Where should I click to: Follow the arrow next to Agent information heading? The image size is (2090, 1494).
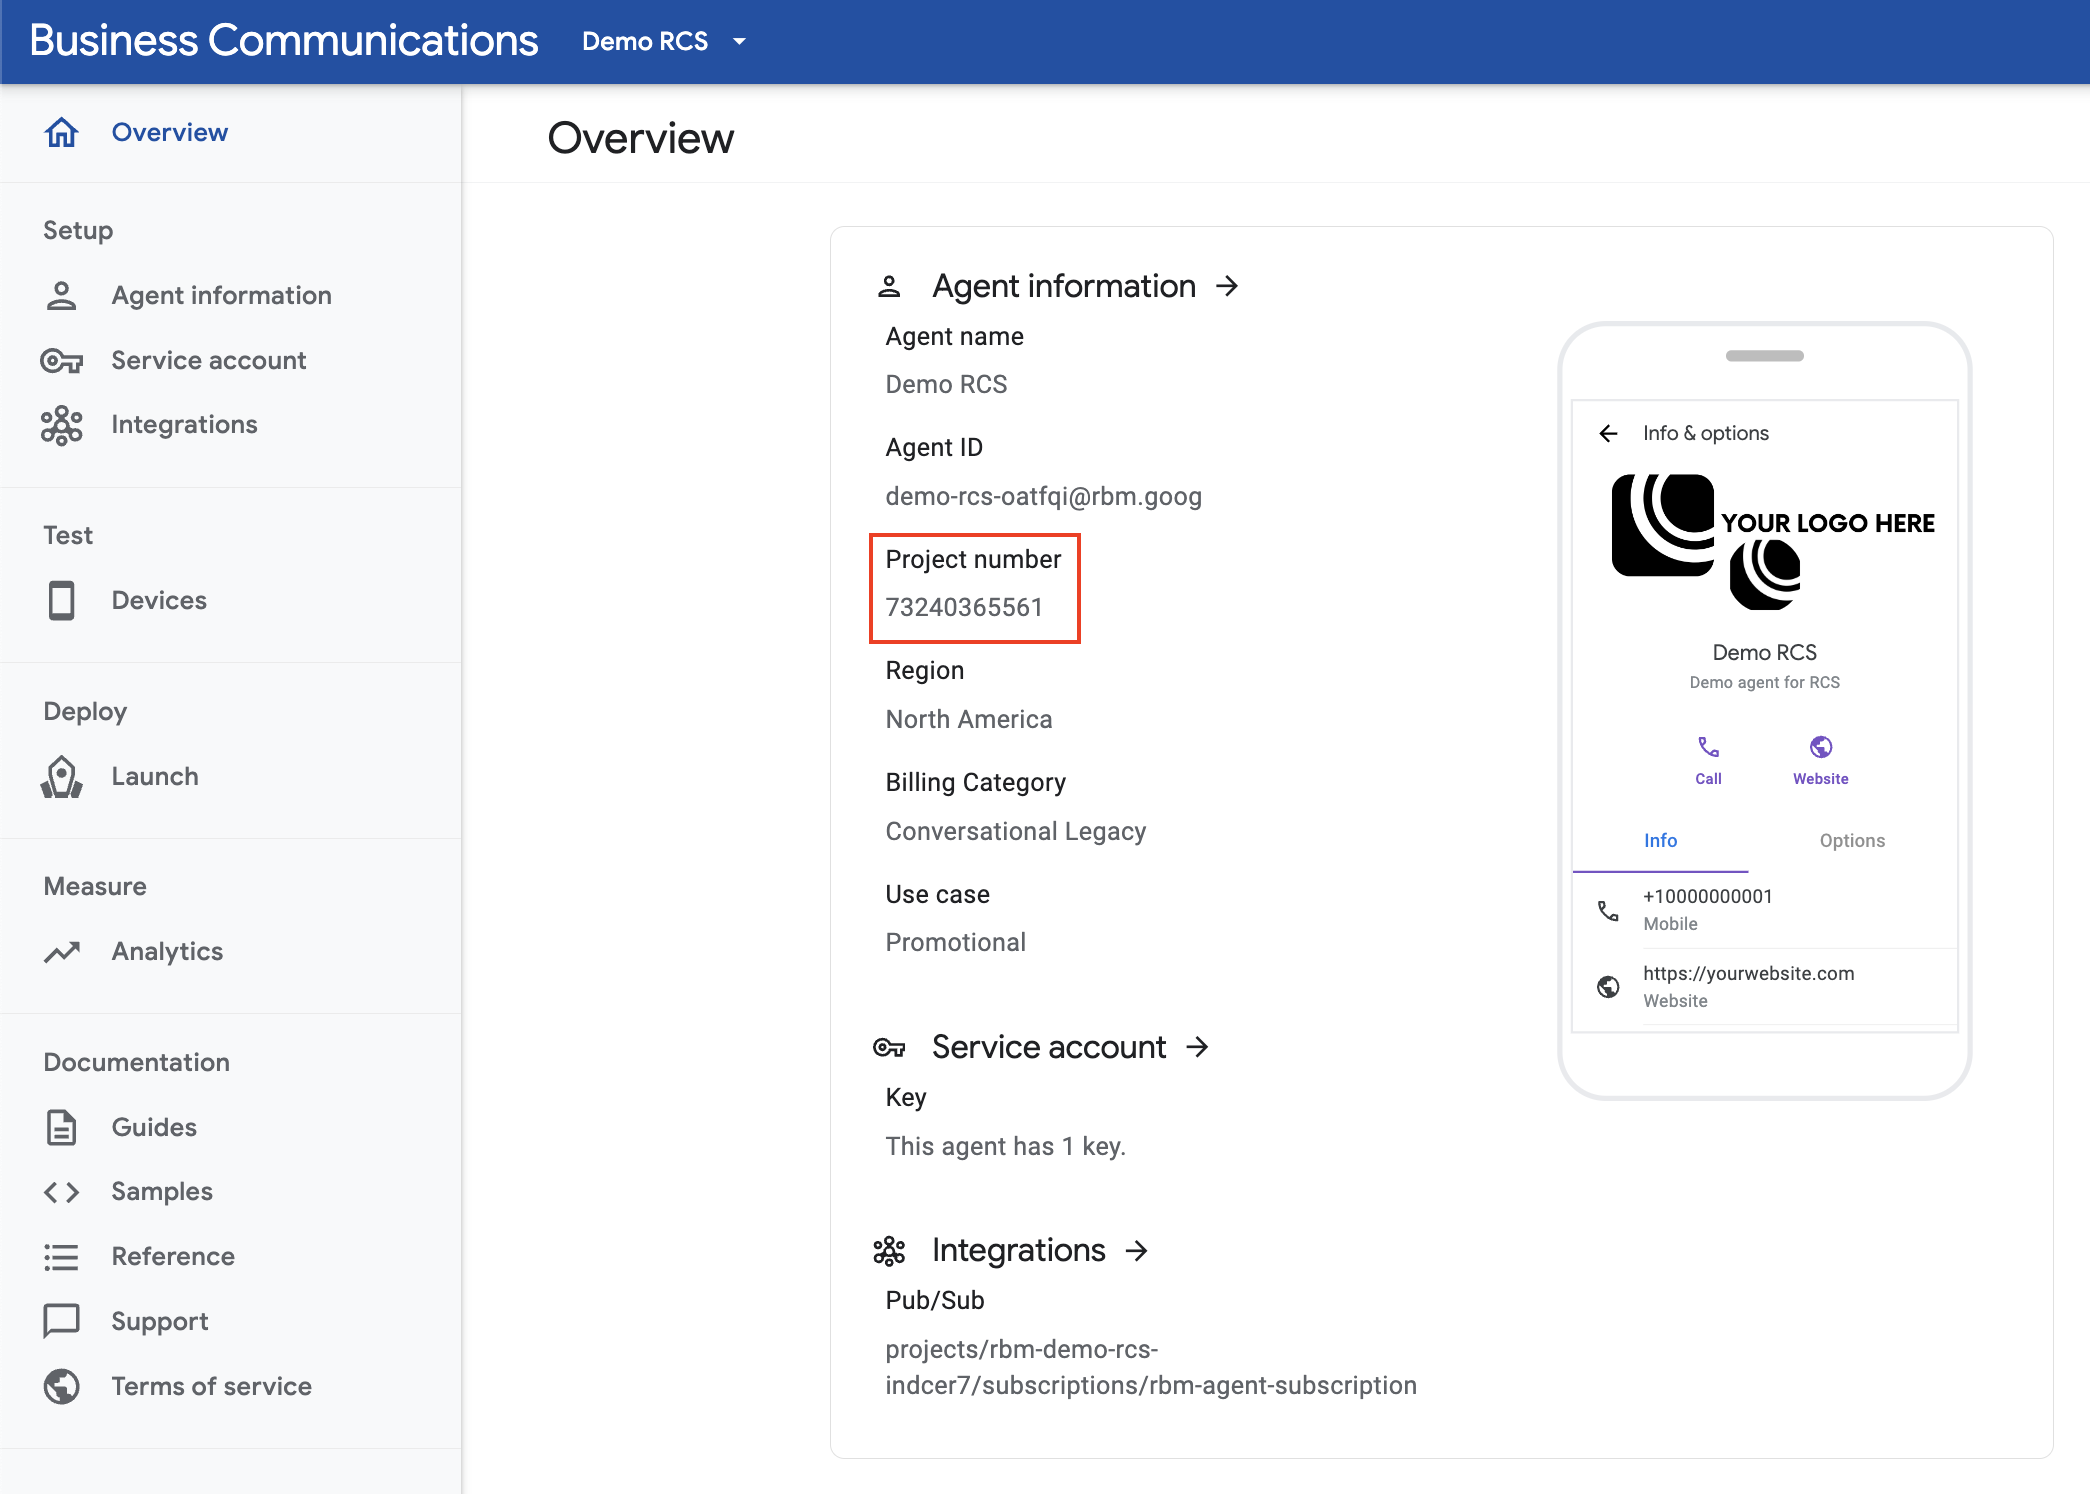pyautogui.click(x=1227, y=286)
